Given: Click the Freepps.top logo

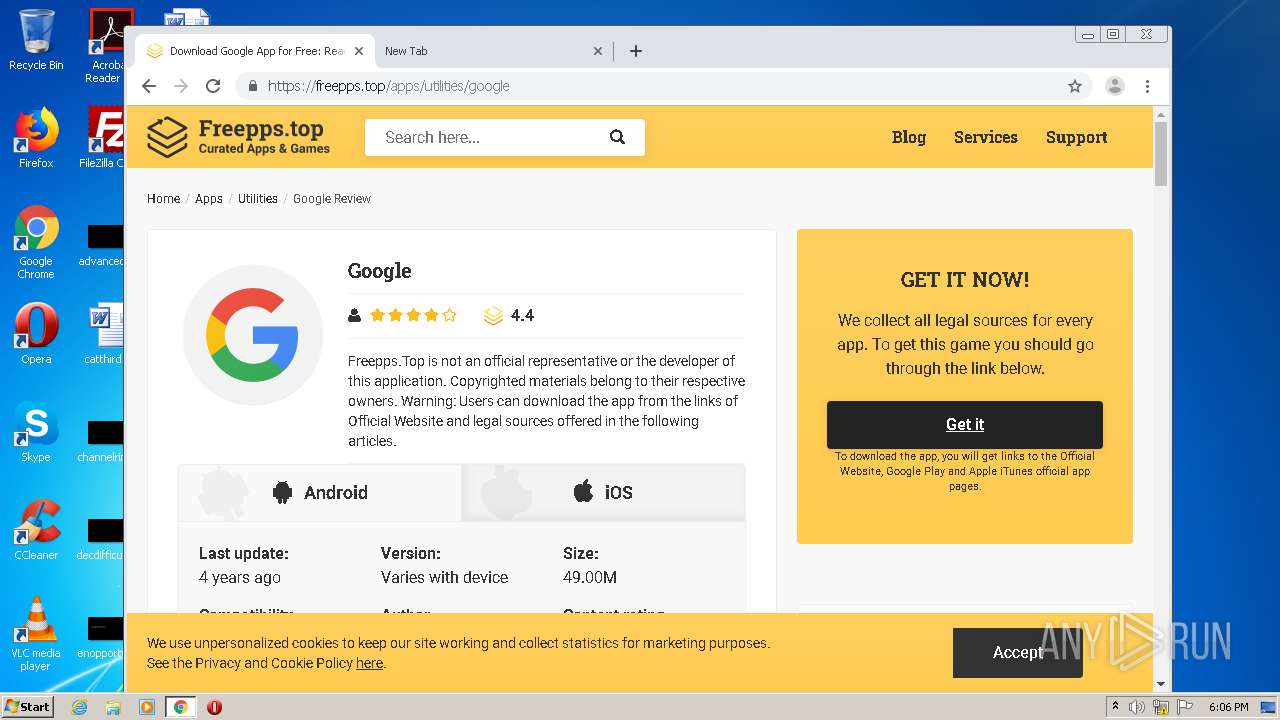Looking at the screenshot, I should point(238,137).
